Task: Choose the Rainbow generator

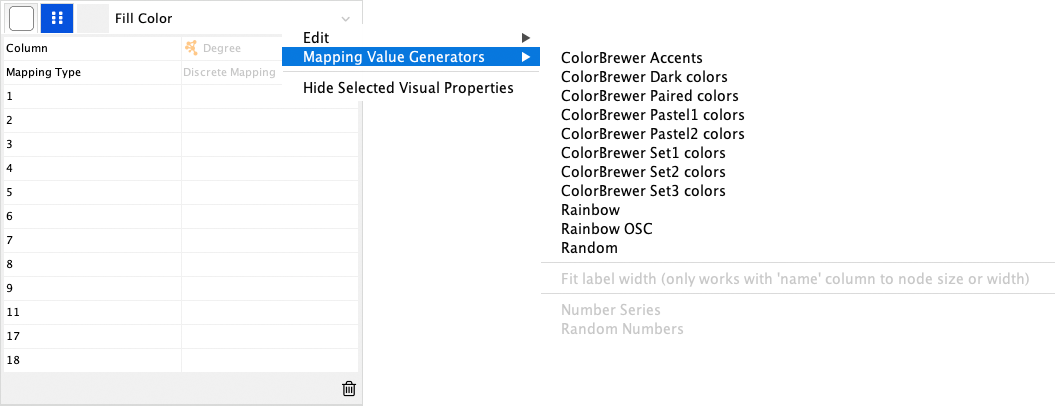Action: 590,210
